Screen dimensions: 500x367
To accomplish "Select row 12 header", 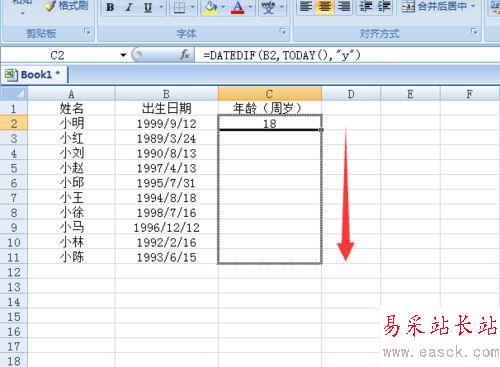I will [x=14, y=272].
